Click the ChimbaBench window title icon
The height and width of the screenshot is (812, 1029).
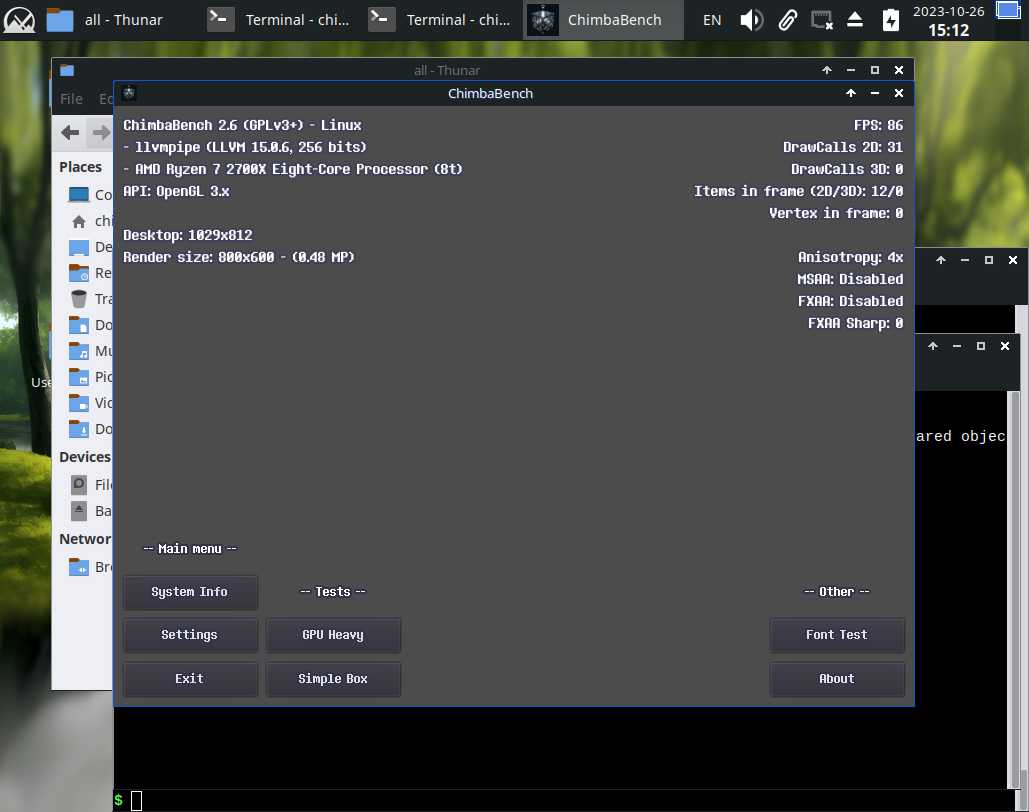pos(129,93)
